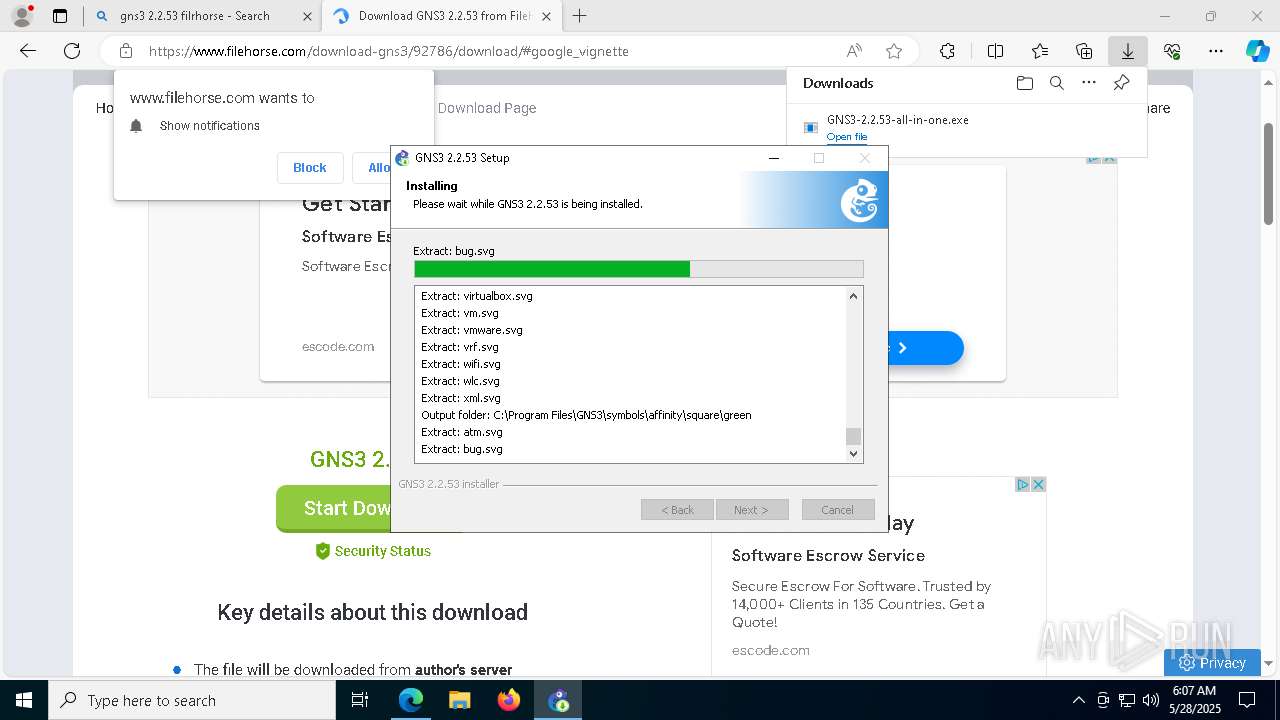This screenshot has height=720, width=1280.
Task: Open the Copilot sidebar icon
Action: (x=1258, y=51)
